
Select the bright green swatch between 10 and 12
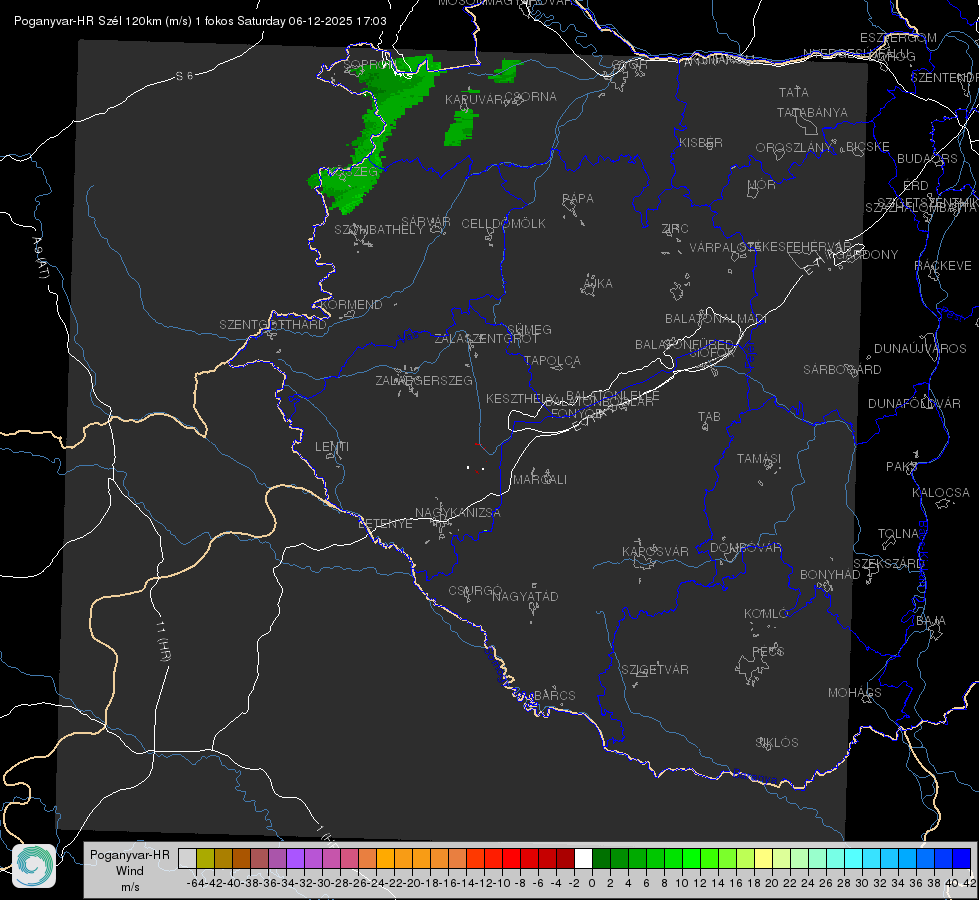click(x=691, y=858)
